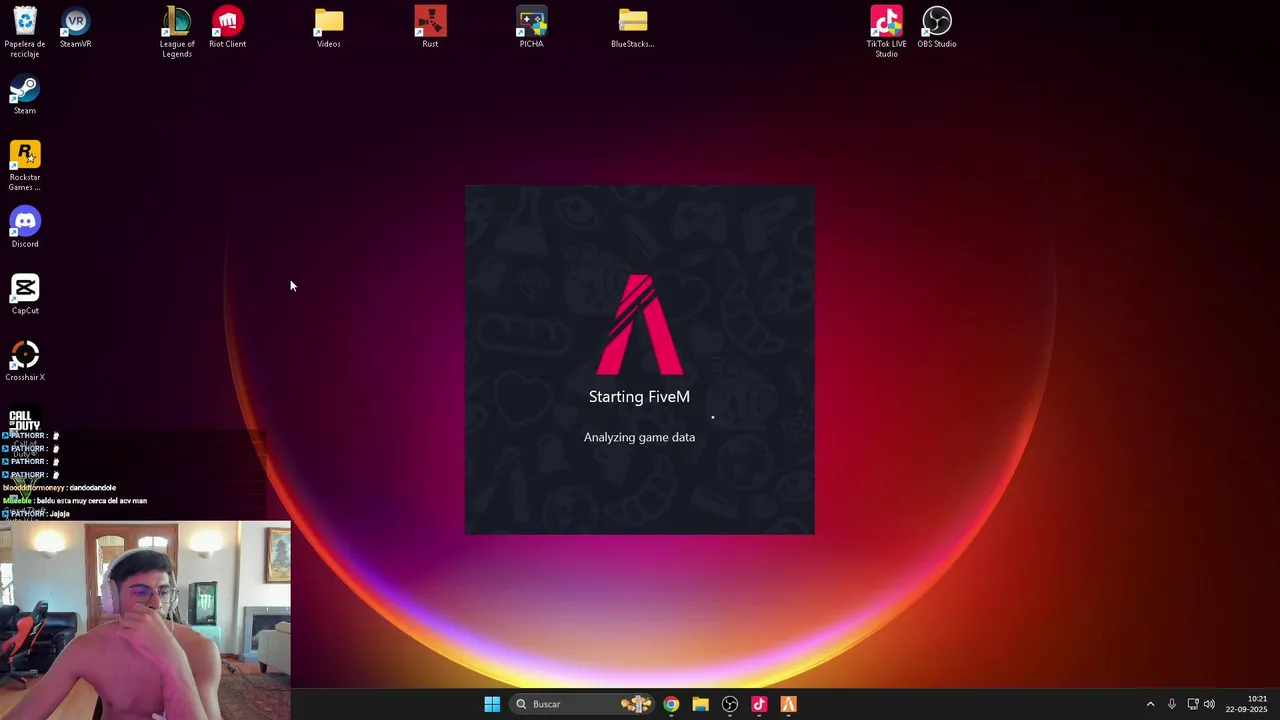Open the Papelera de reciclaje desktop icon

[x=25, y=32]
